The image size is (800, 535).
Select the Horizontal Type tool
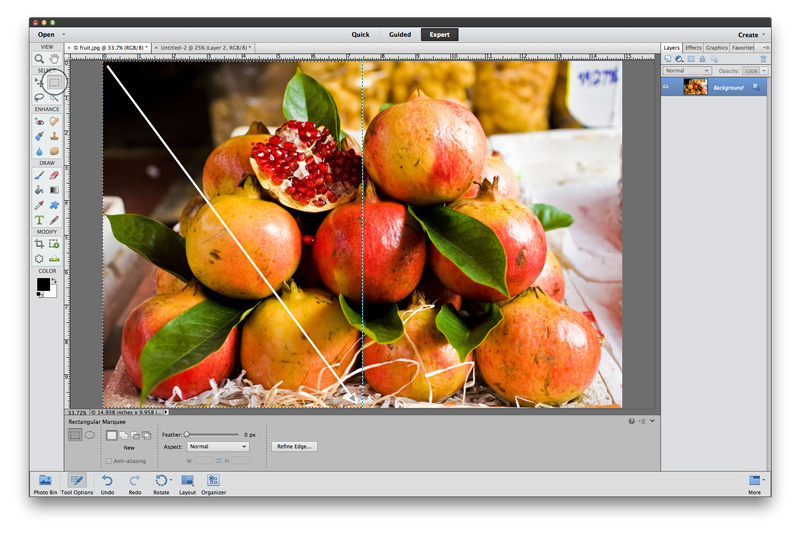(39, 220)
